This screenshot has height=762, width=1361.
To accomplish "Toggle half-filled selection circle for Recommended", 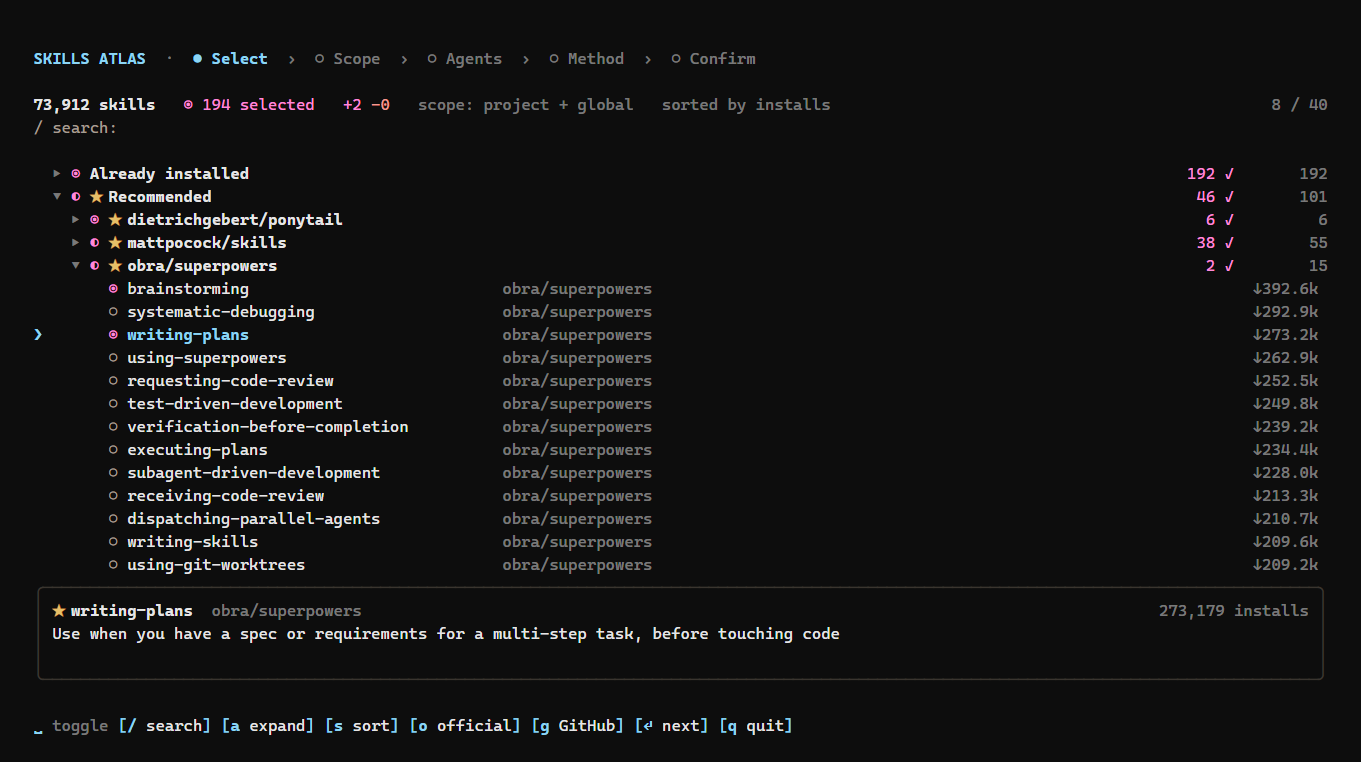I will (x=76, y=197).
